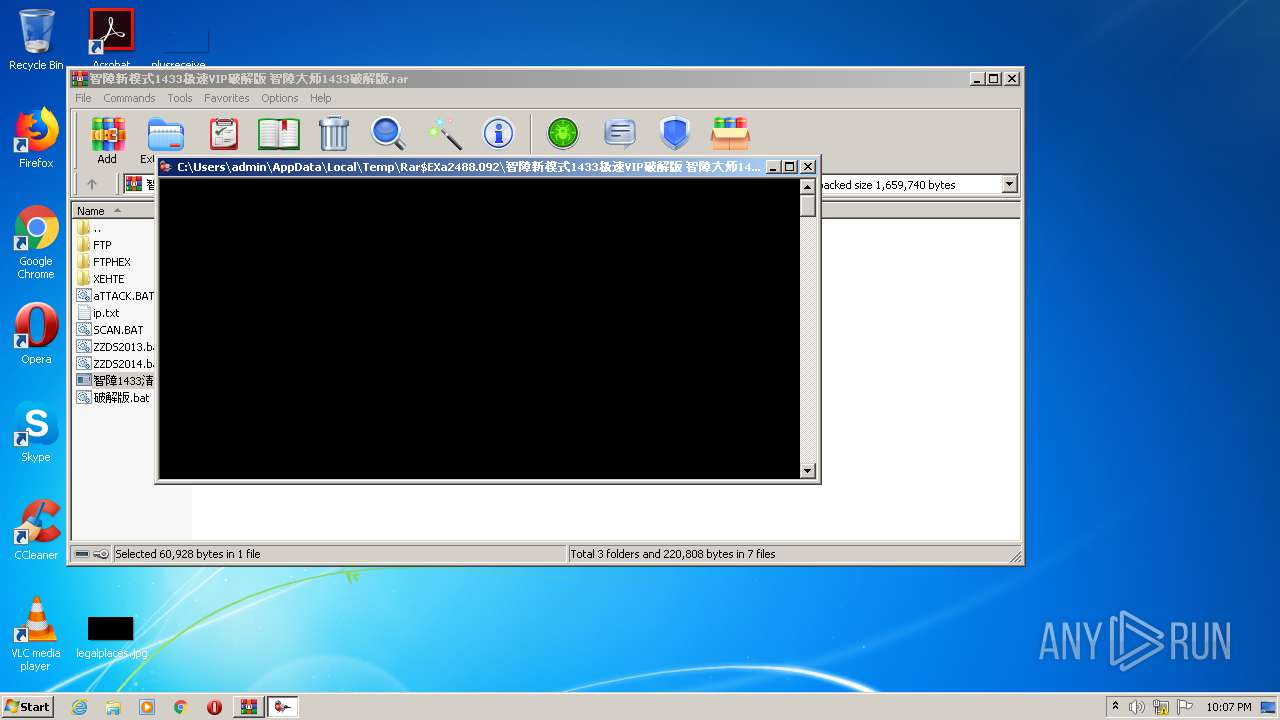
Task: Click the Wizard wand icon
Action: [444, 133]
